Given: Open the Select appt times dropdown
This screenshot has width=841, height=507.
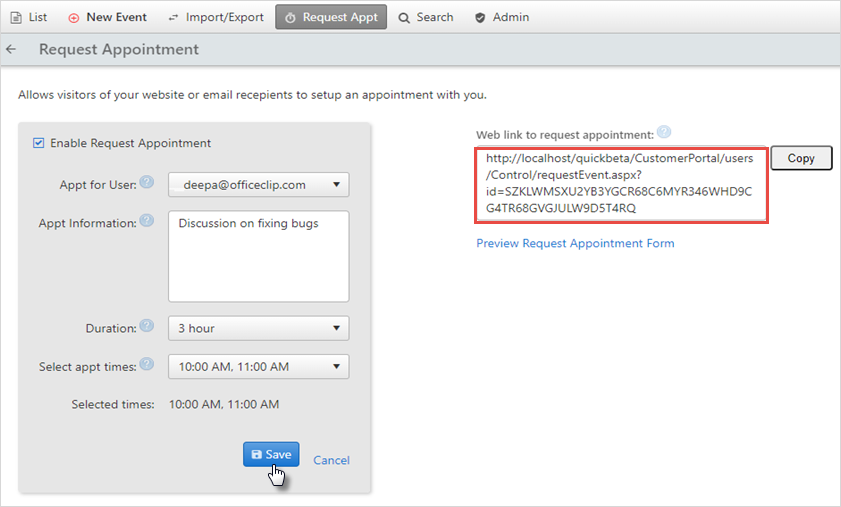Looking at the screenshot, I should pyautogui.click(x=259, y=366).
